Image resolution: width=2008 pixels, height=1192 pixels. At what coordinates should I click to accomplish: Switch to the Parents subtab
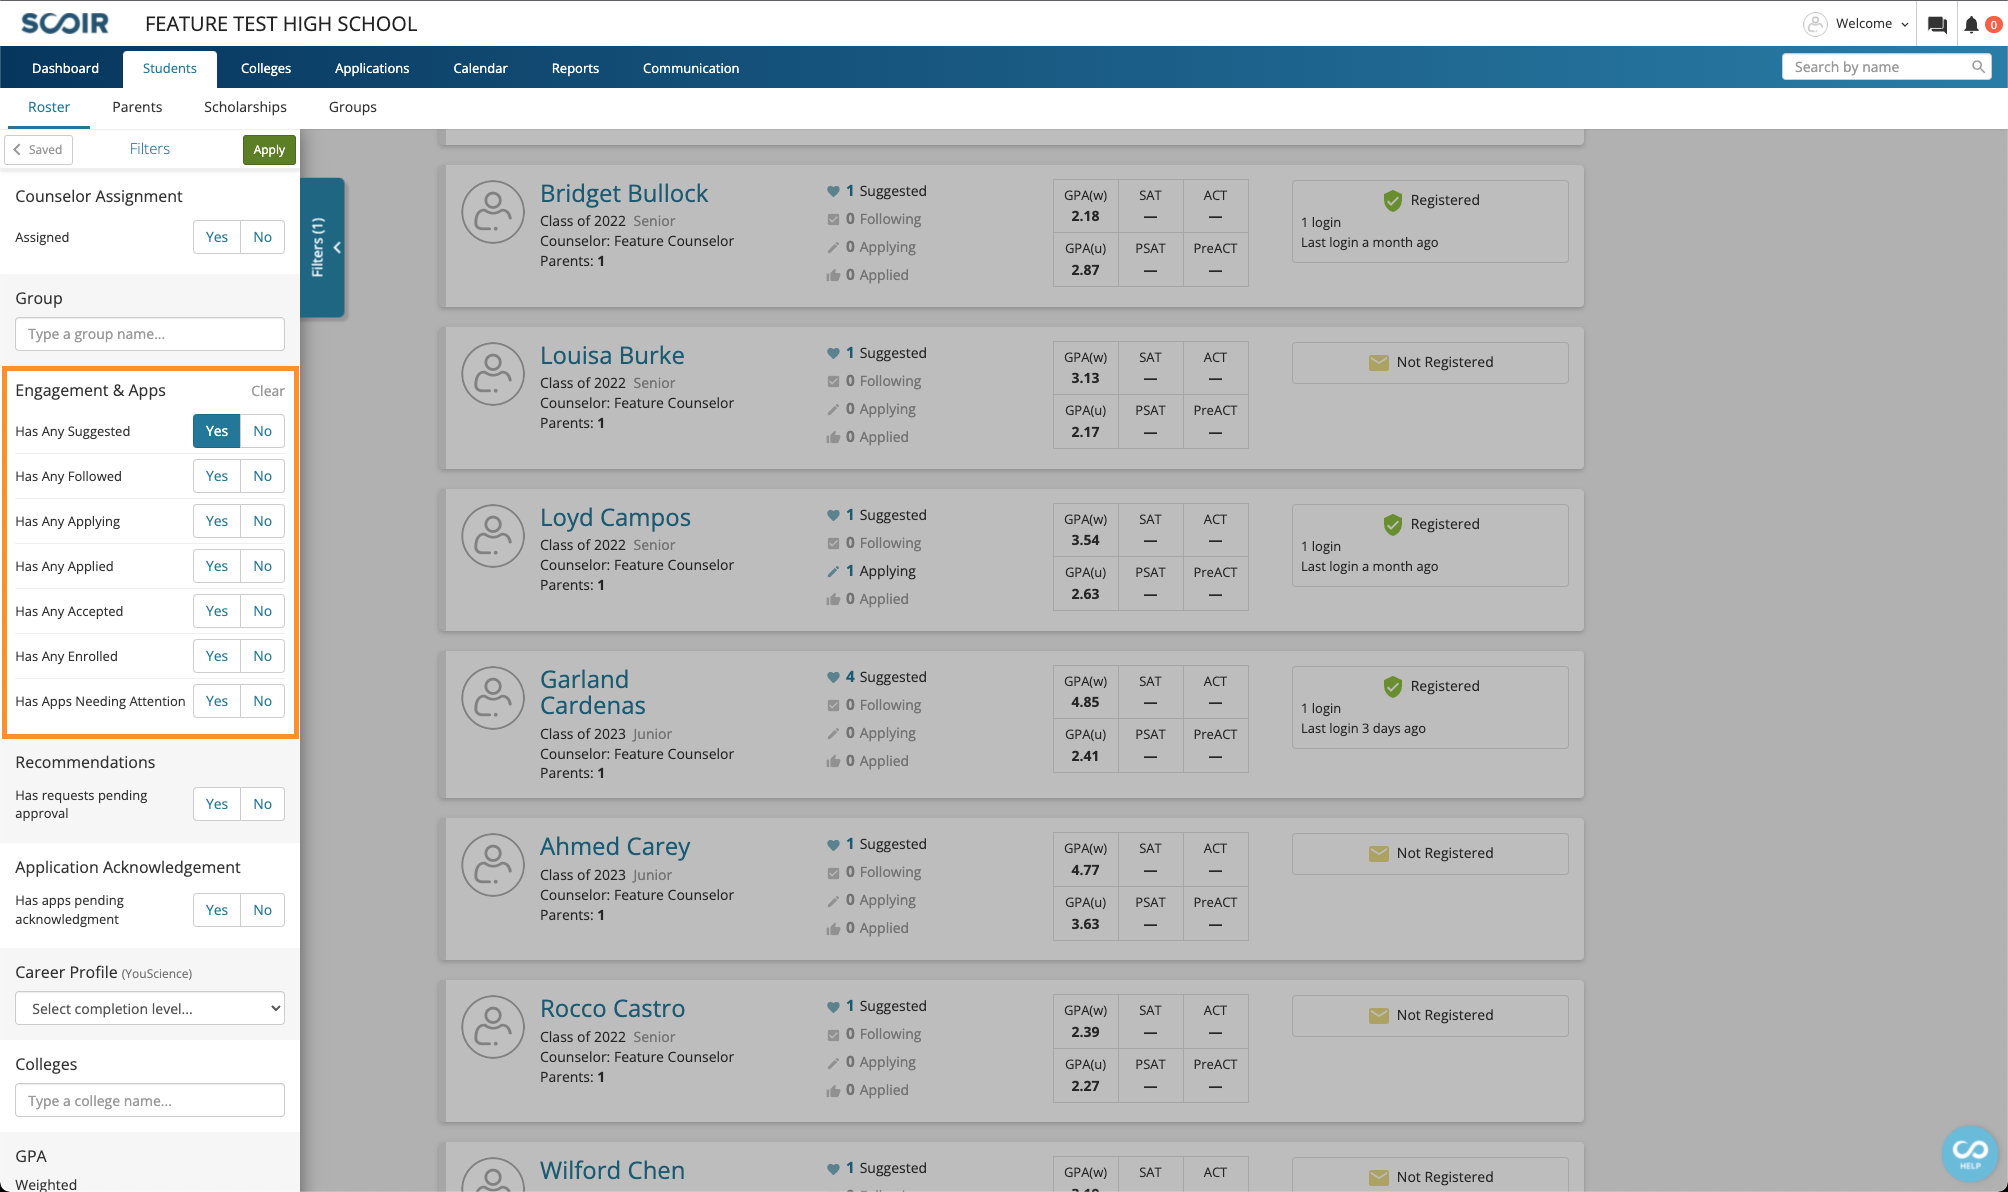coord(137,107)
